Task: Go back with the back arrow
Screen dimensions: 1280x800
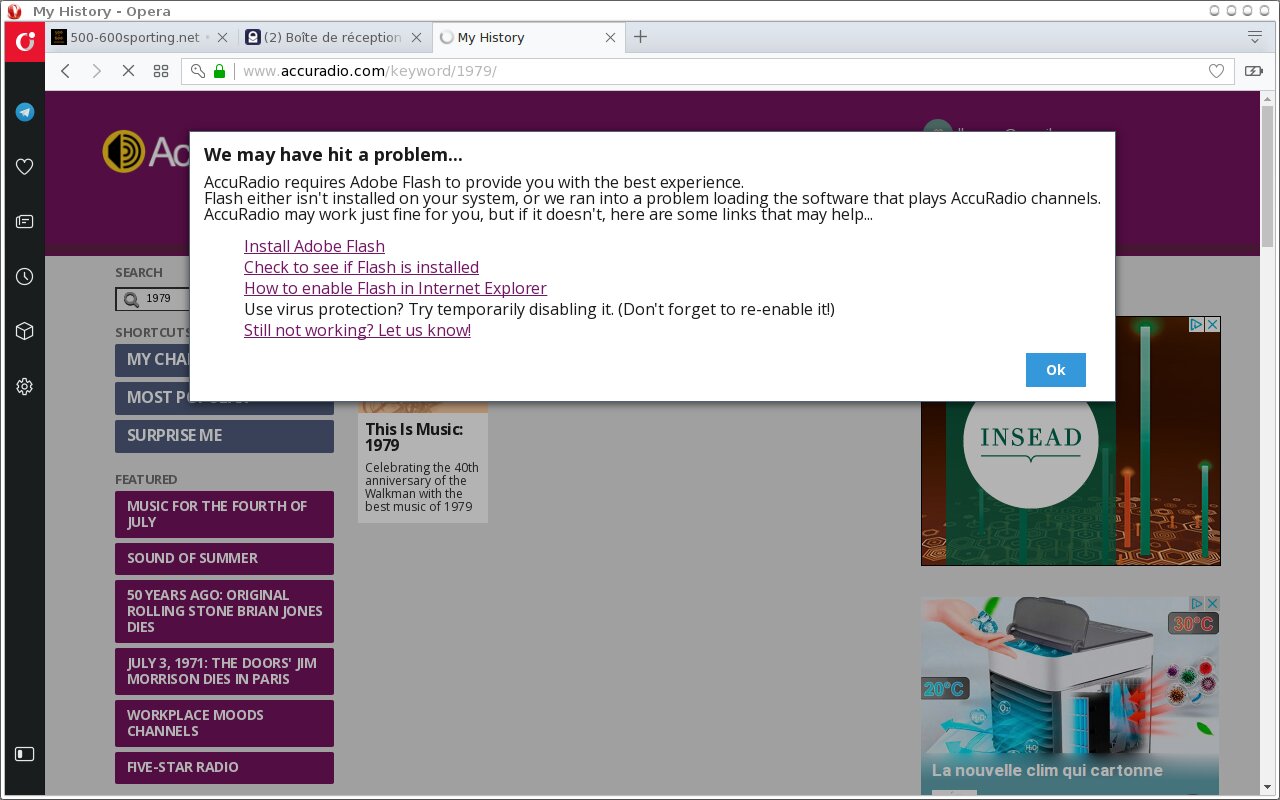Action: click(x=66, y=71)
